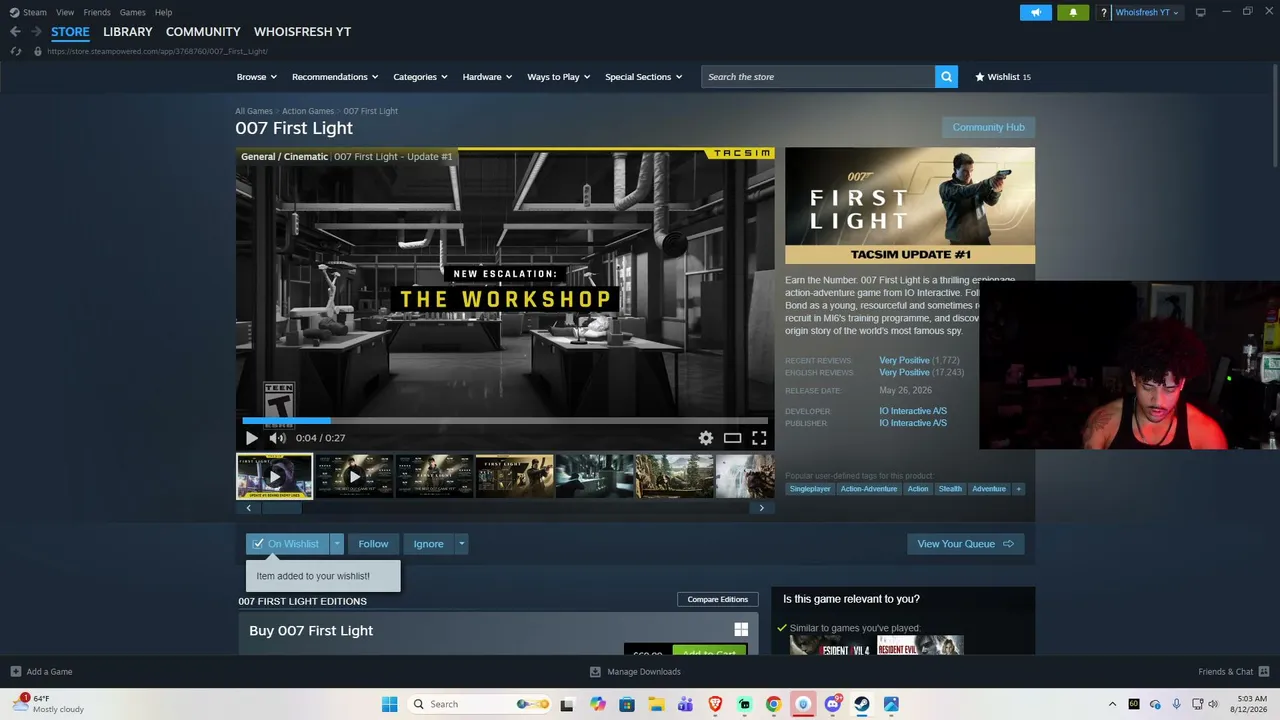
Task: Open the Categories dropdown
Action: [x=420, y=77]
